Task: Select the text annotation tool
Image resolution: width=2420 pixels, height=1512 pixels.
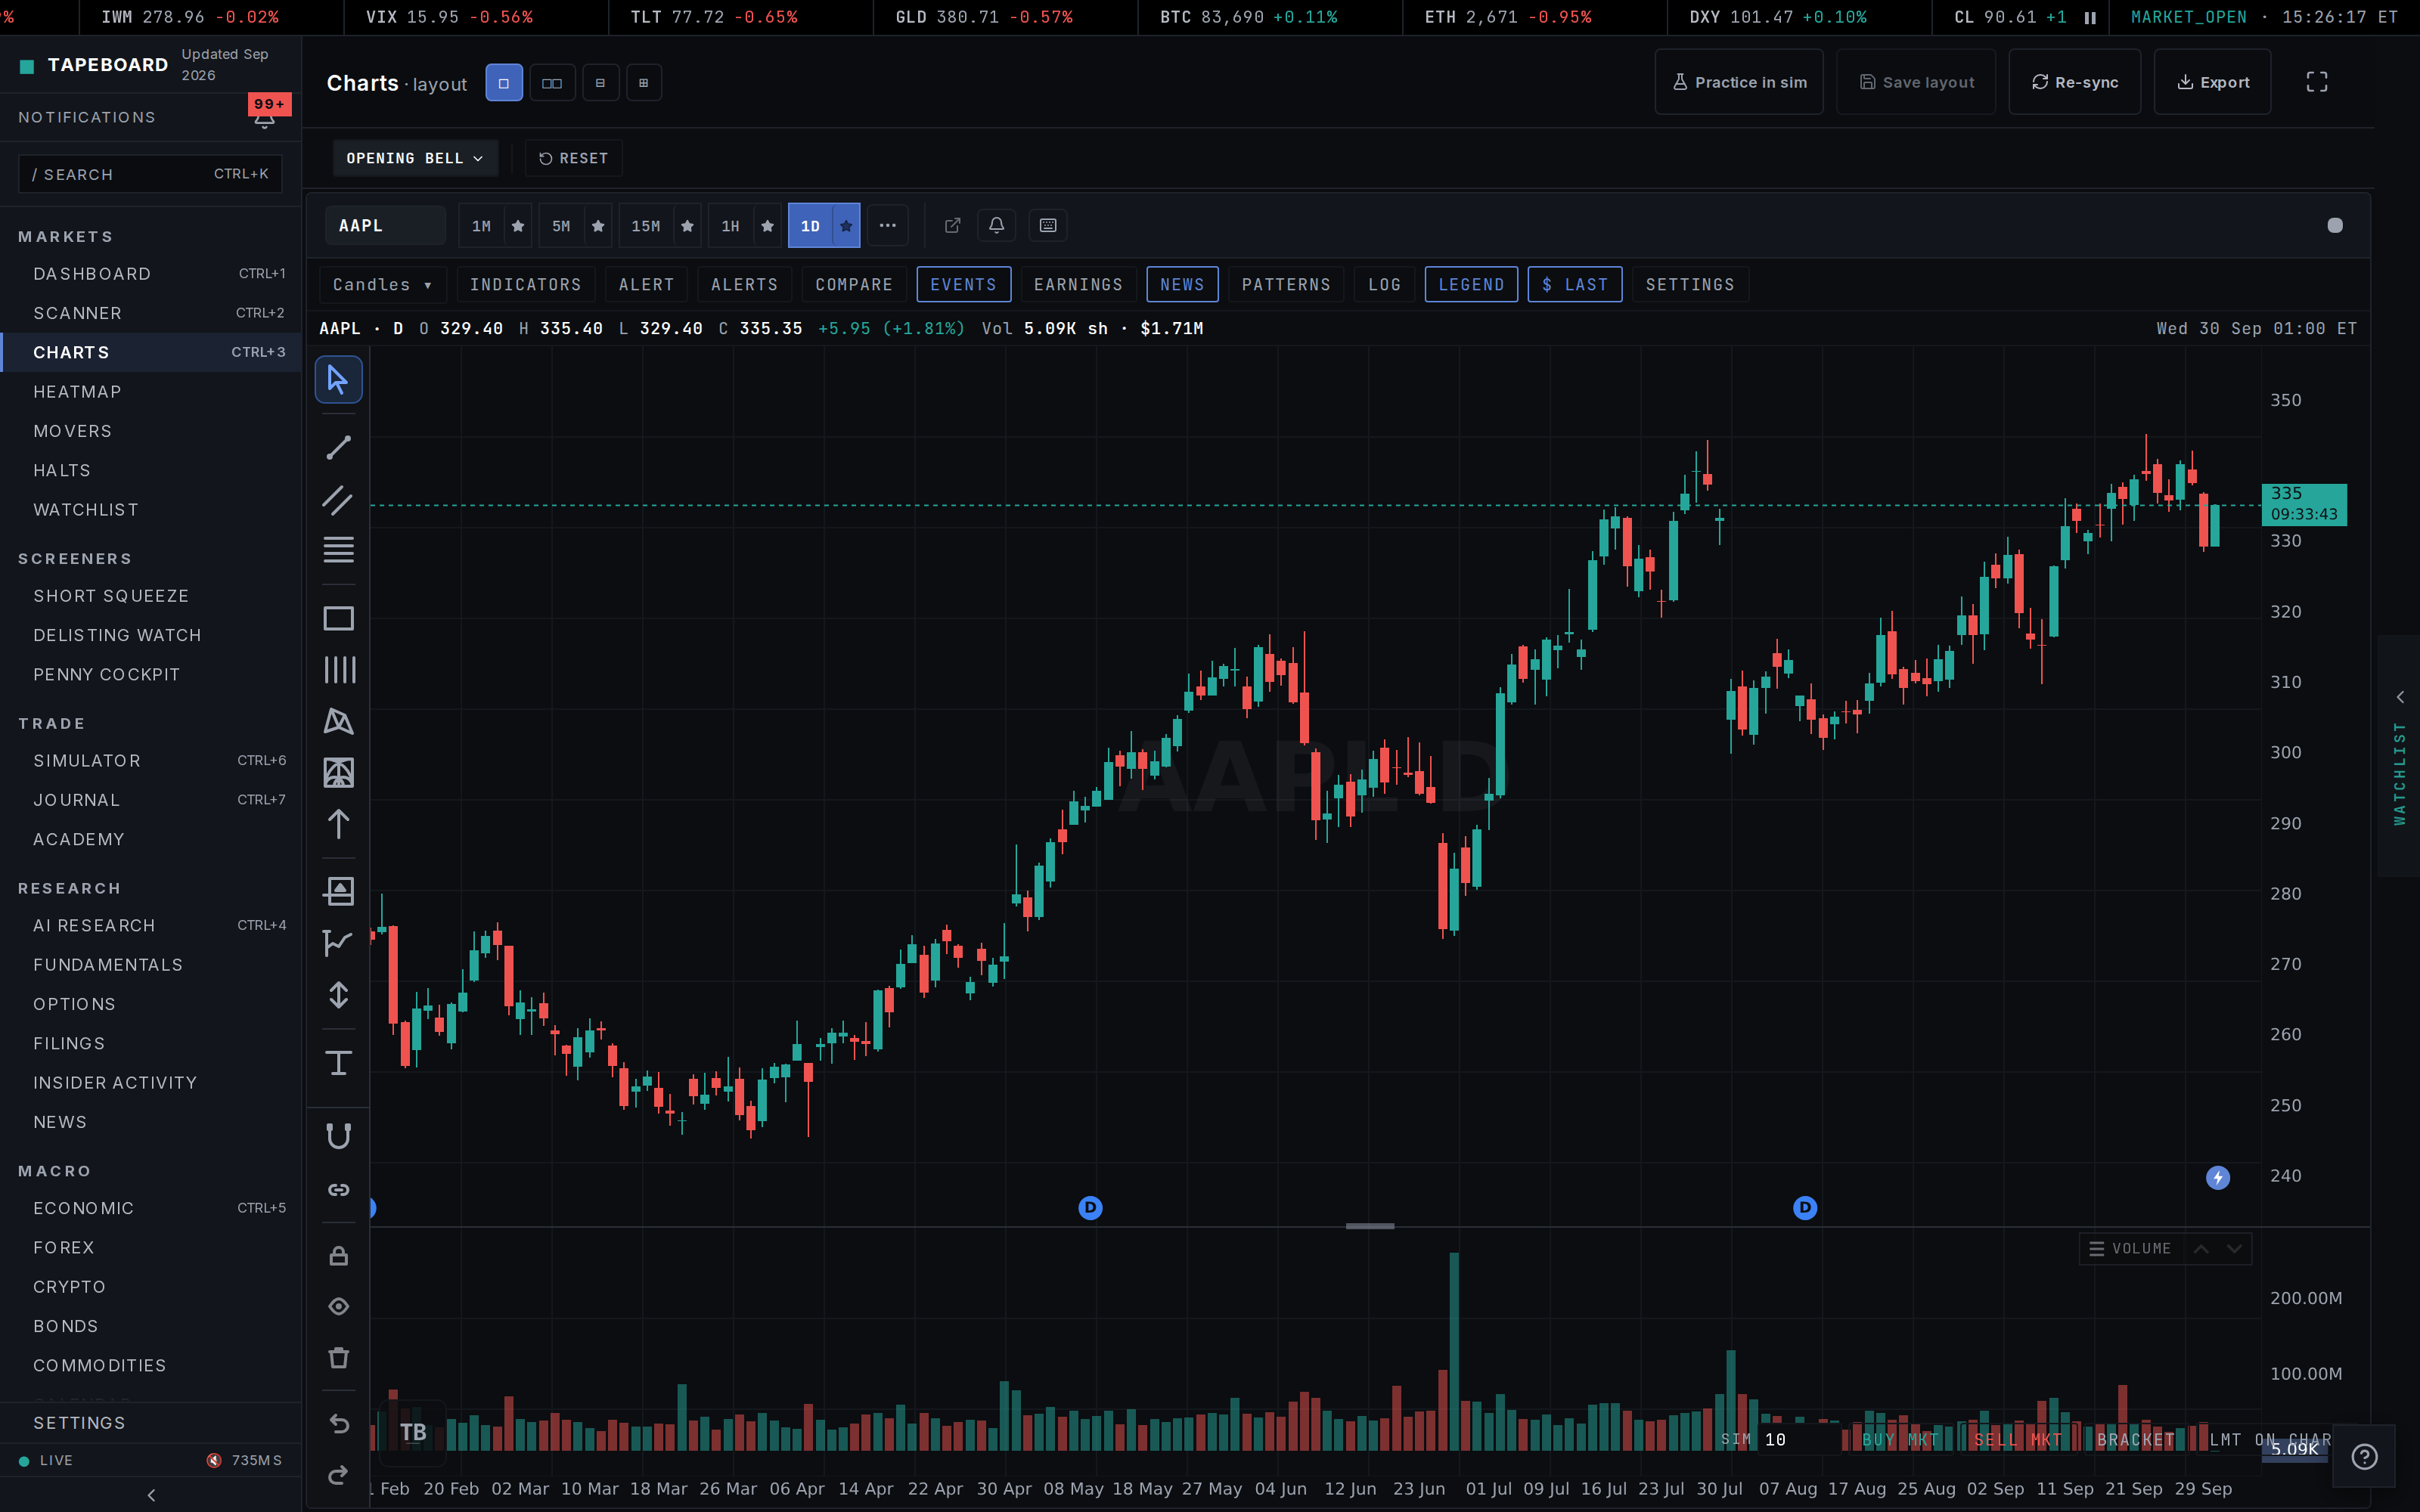Action: pyautogui.click(x=338, y=1063)
